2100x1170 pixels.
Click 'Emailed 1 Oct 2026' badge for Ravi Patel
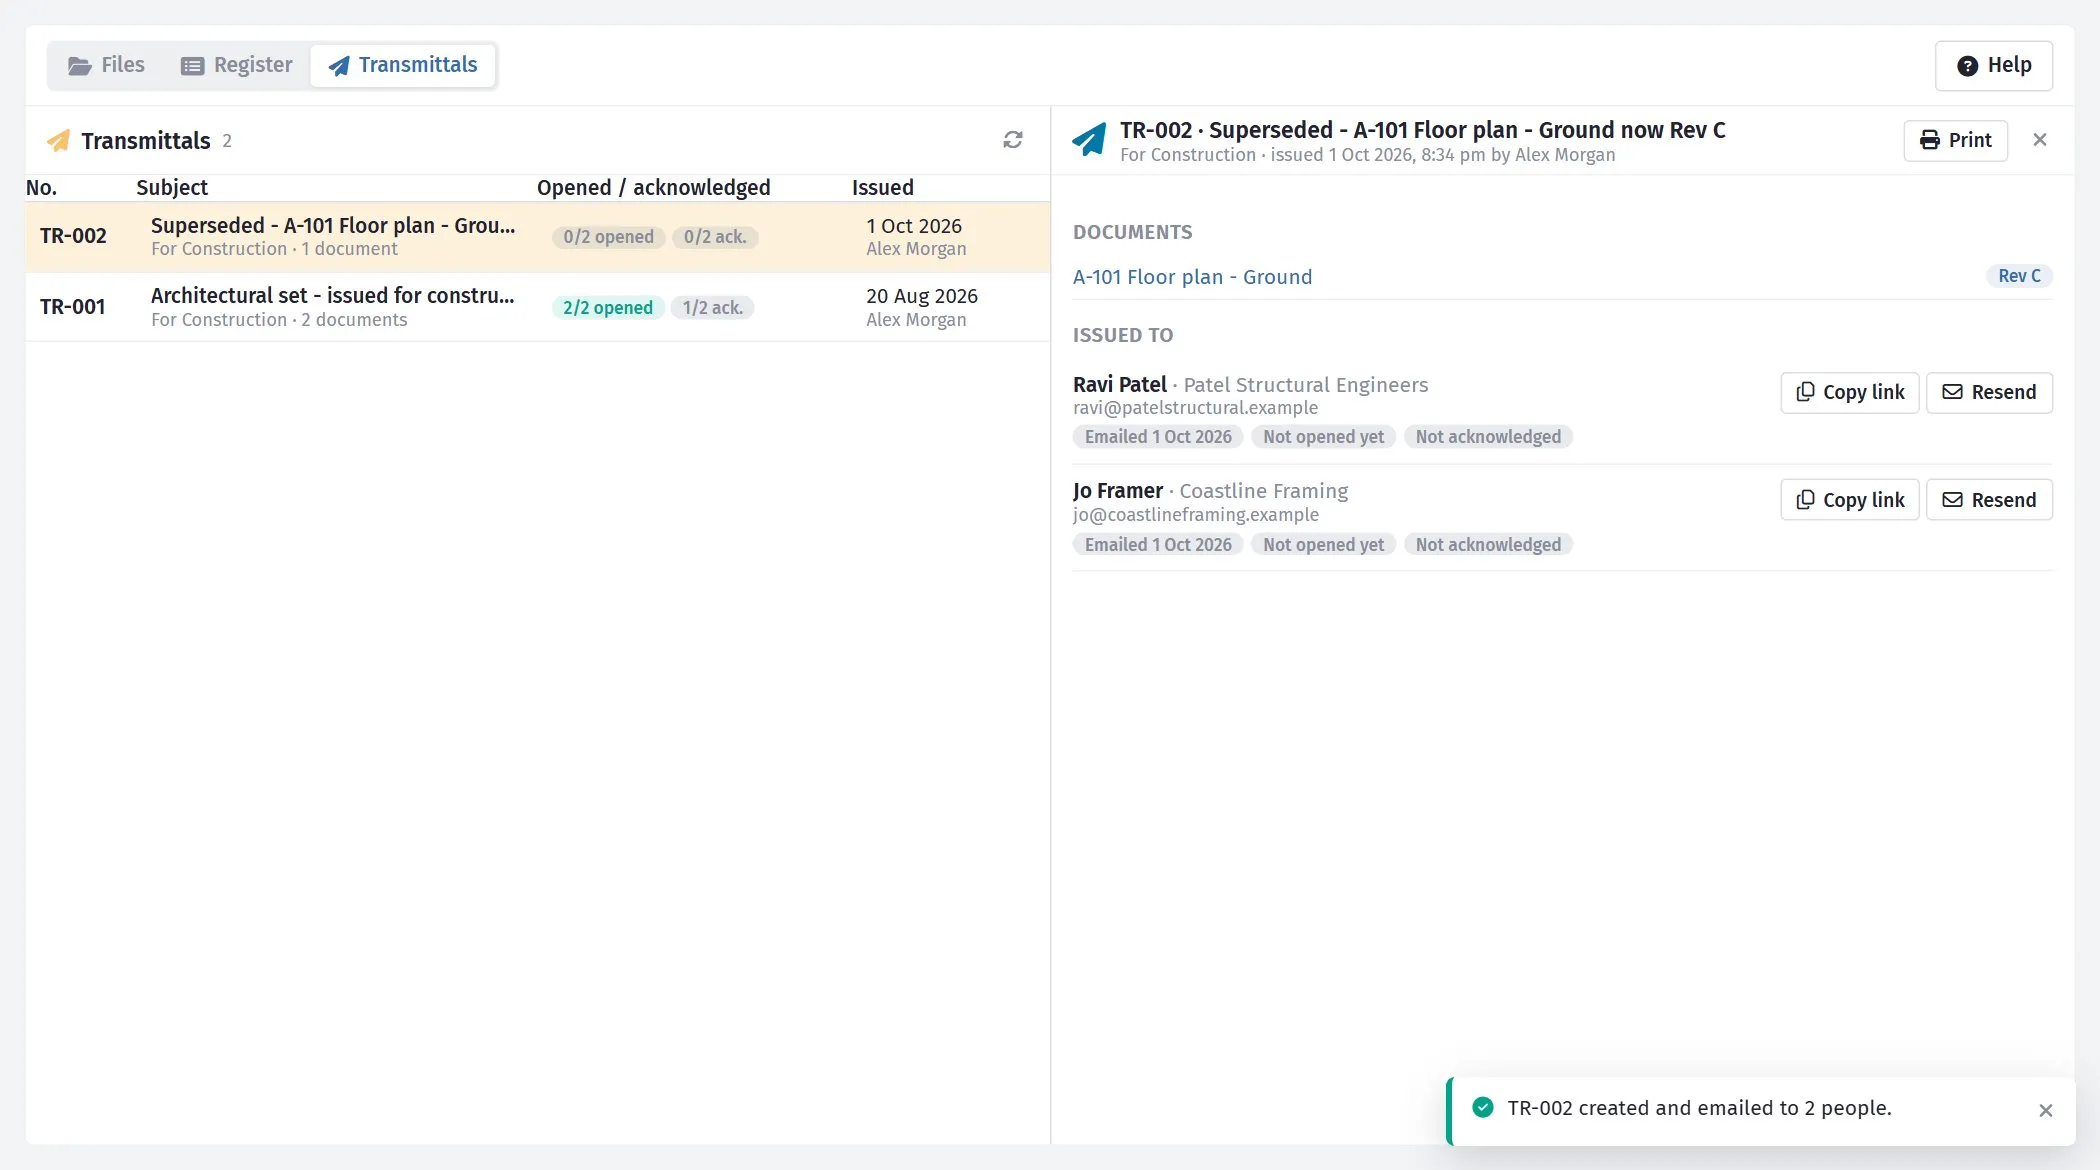[1158, 437]
